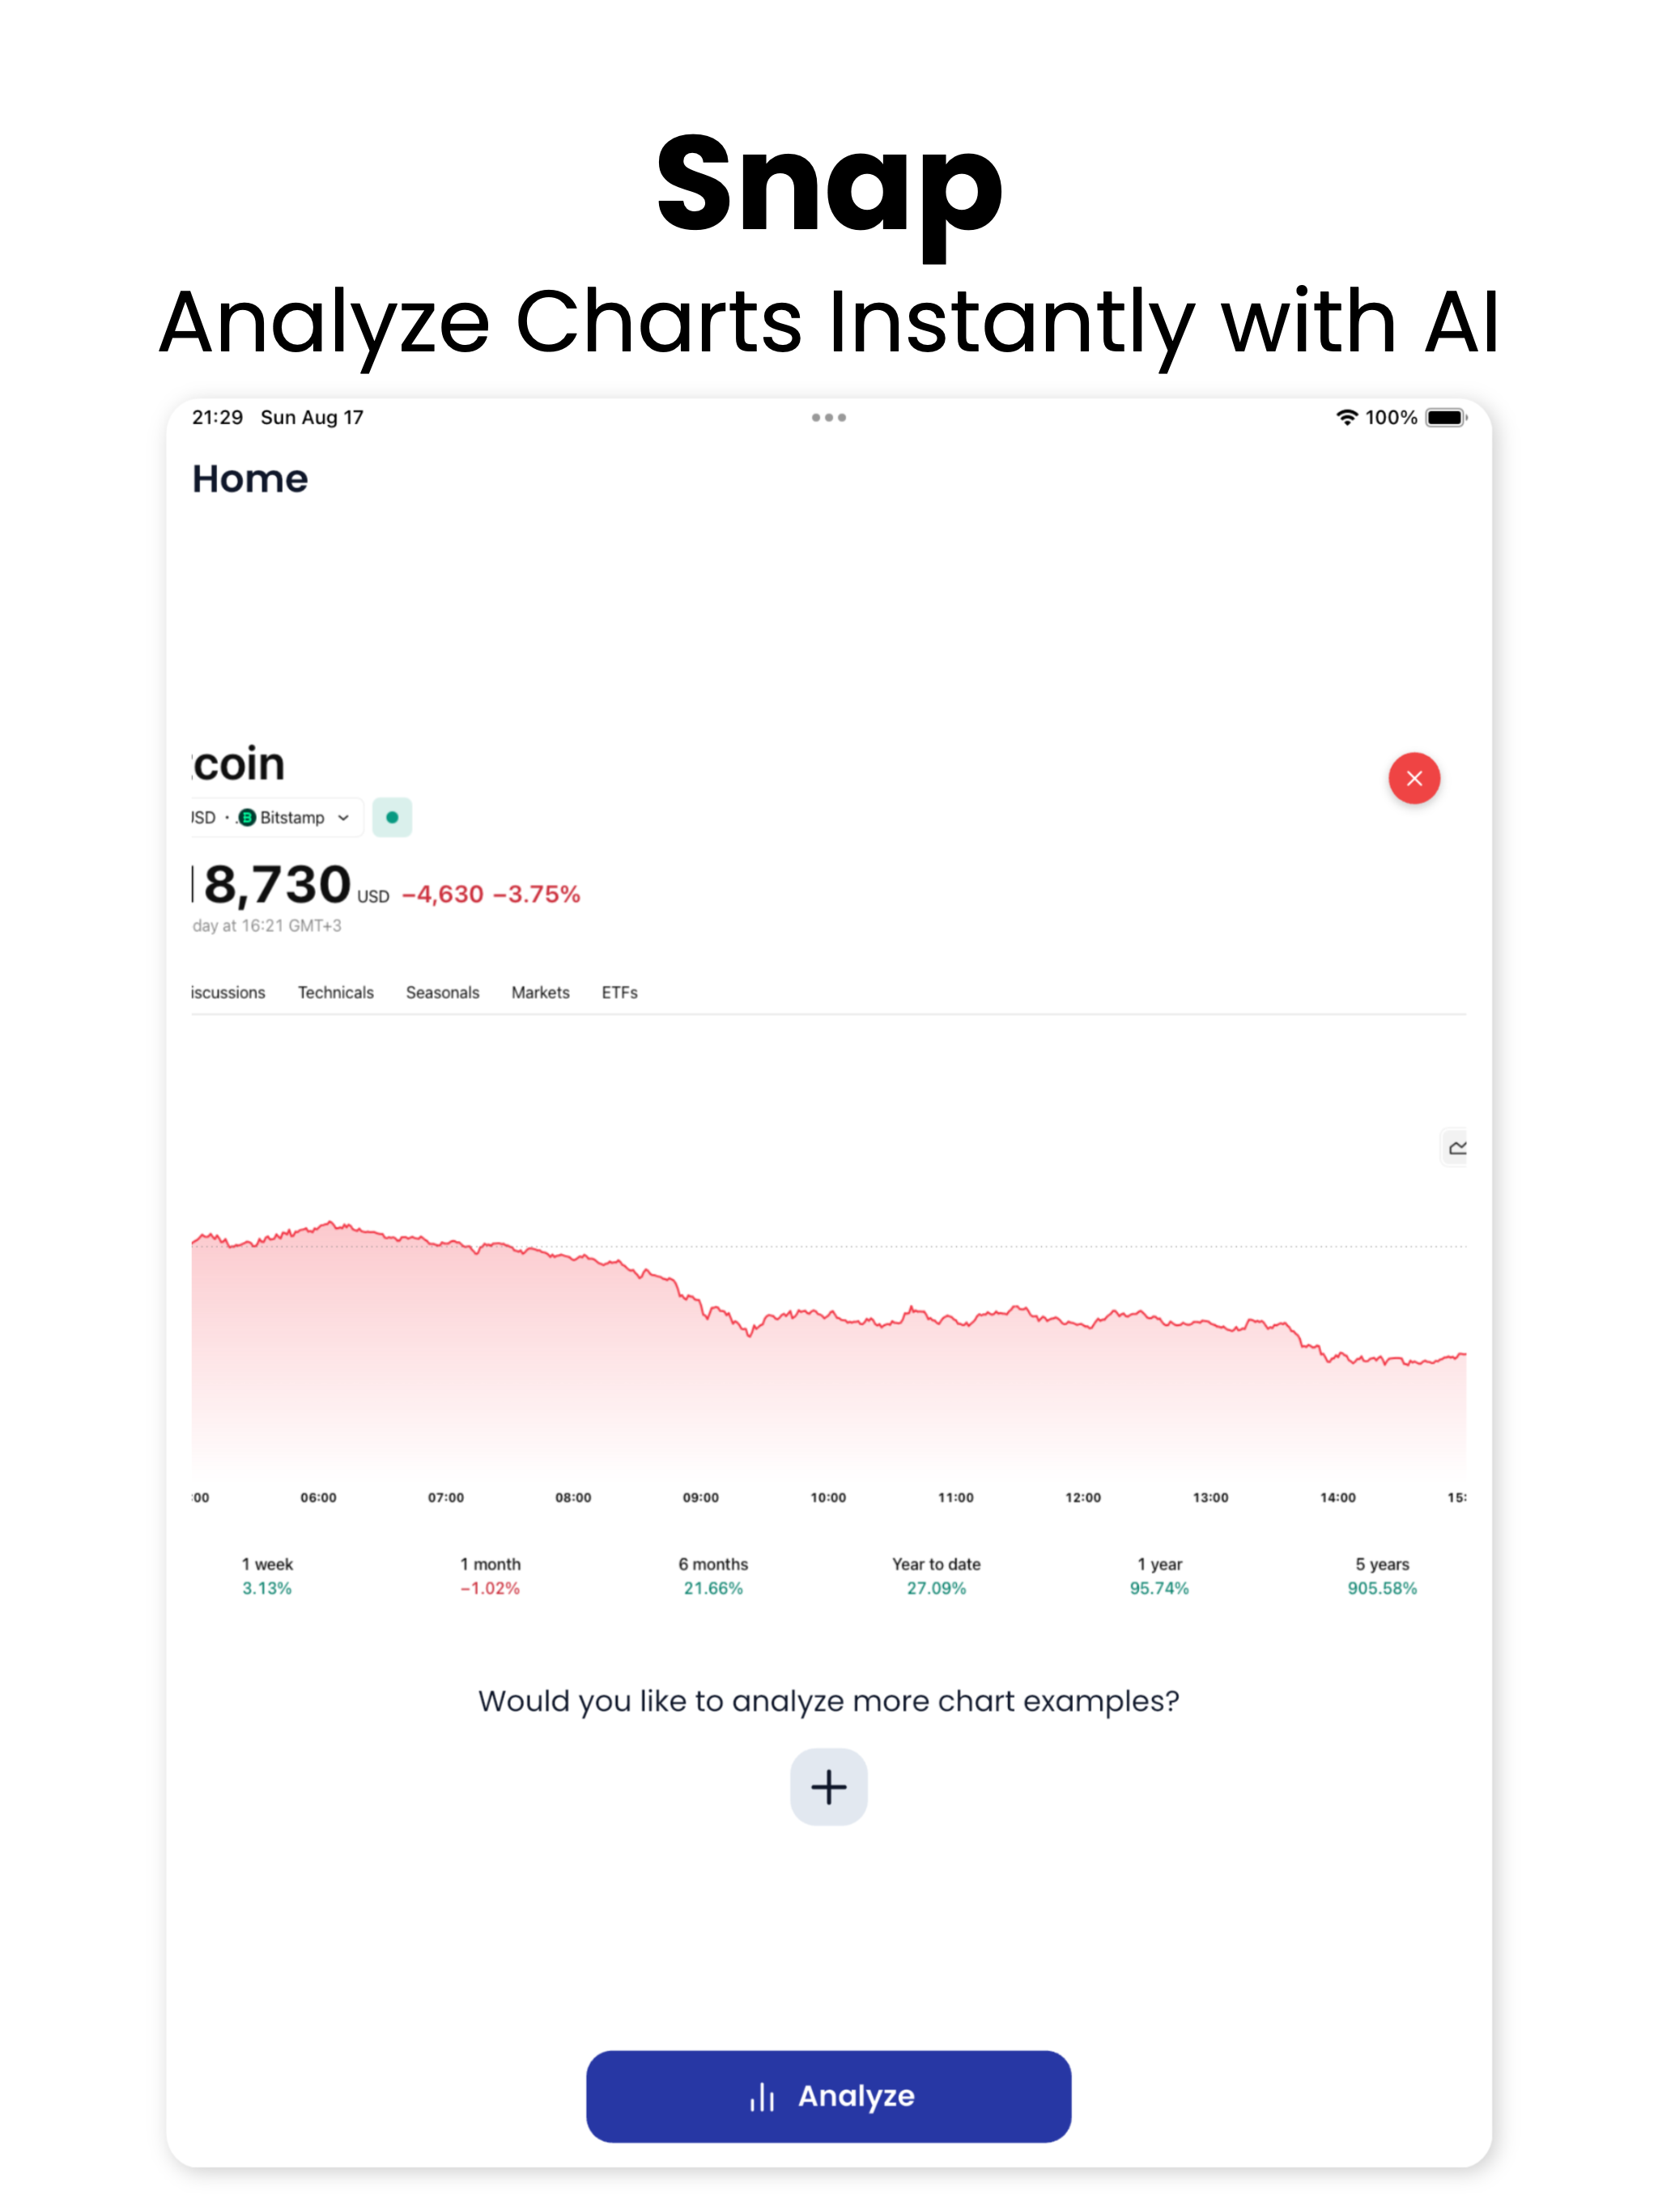Viewport: 1658px width, 2212px height.
Task: Dismiss the chart with the red X icon
Action: tap(1414, 778)
